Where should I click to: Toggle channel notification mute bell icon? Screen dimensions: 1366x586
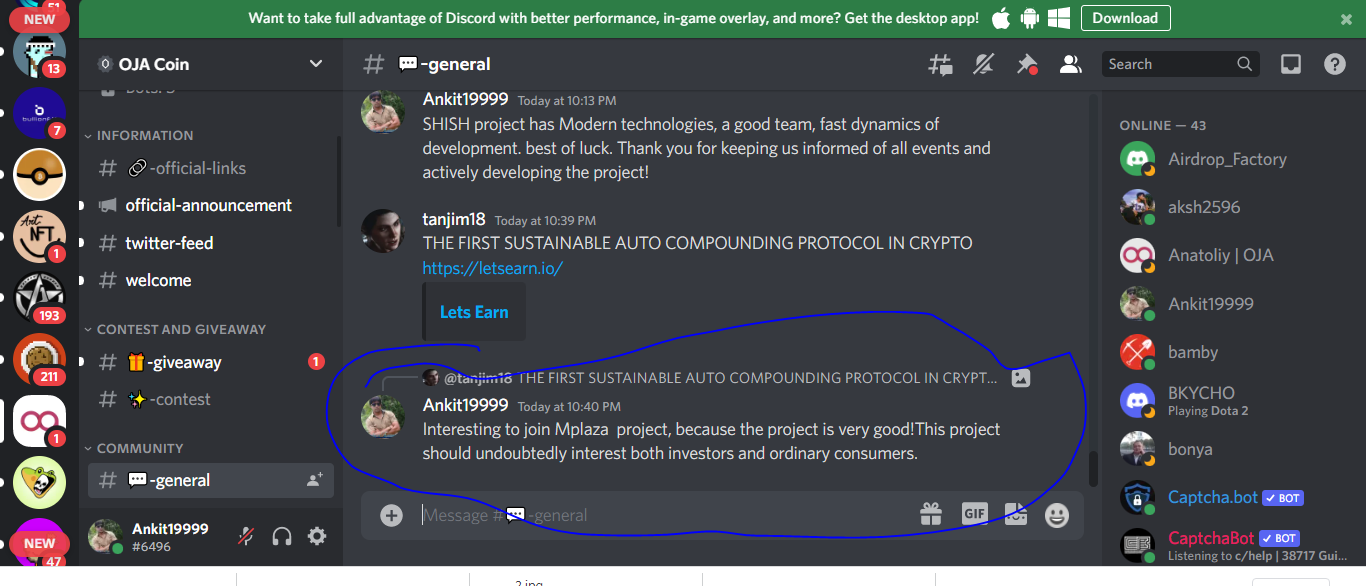[984, 65]
